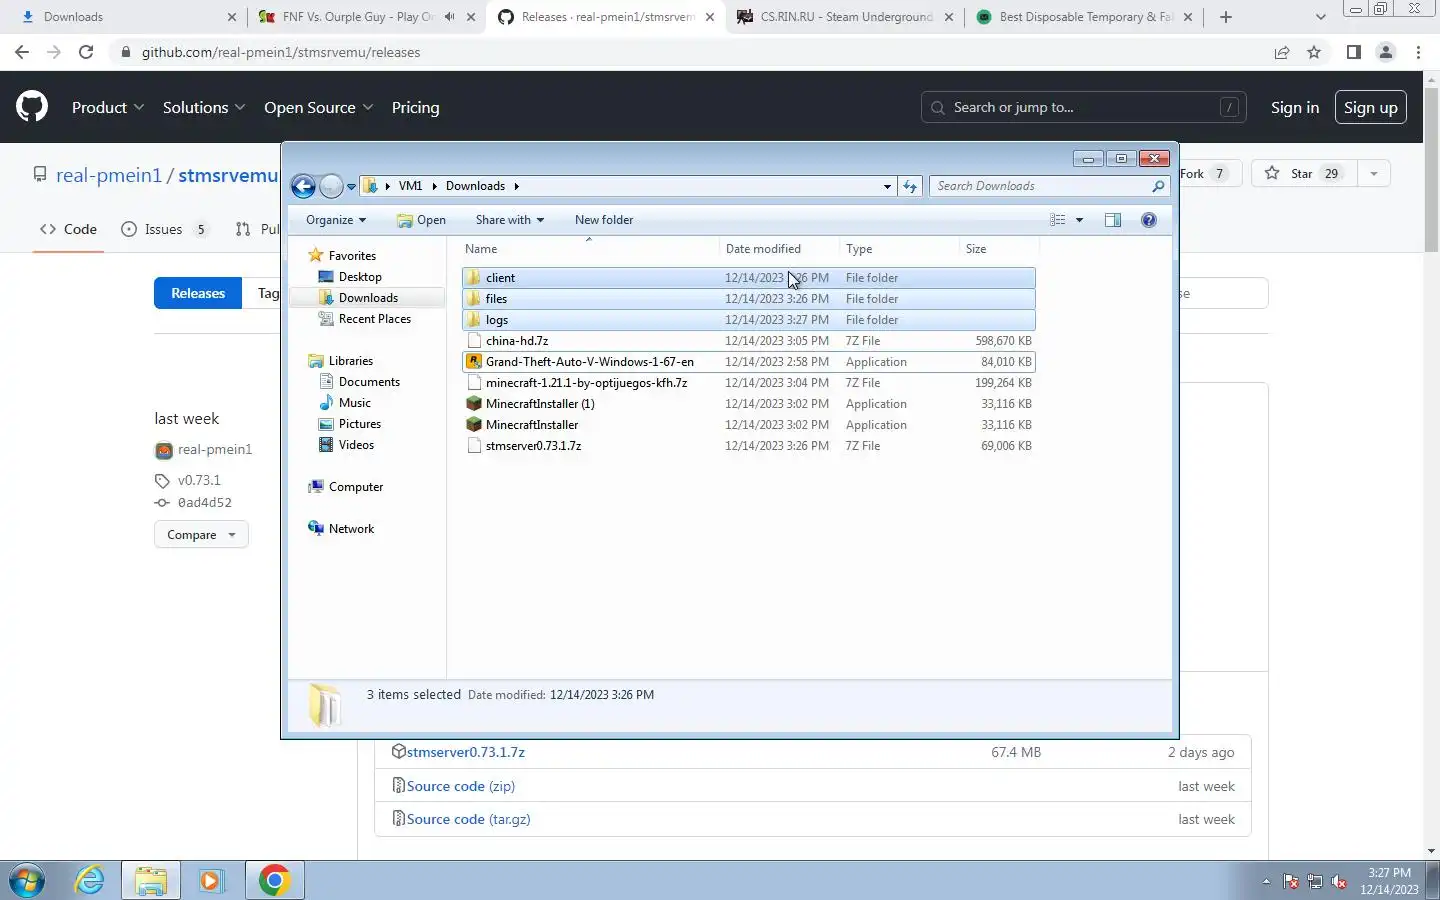
Task: Click the search magnifier in Explorer
Action: [x=1158, y=186]
